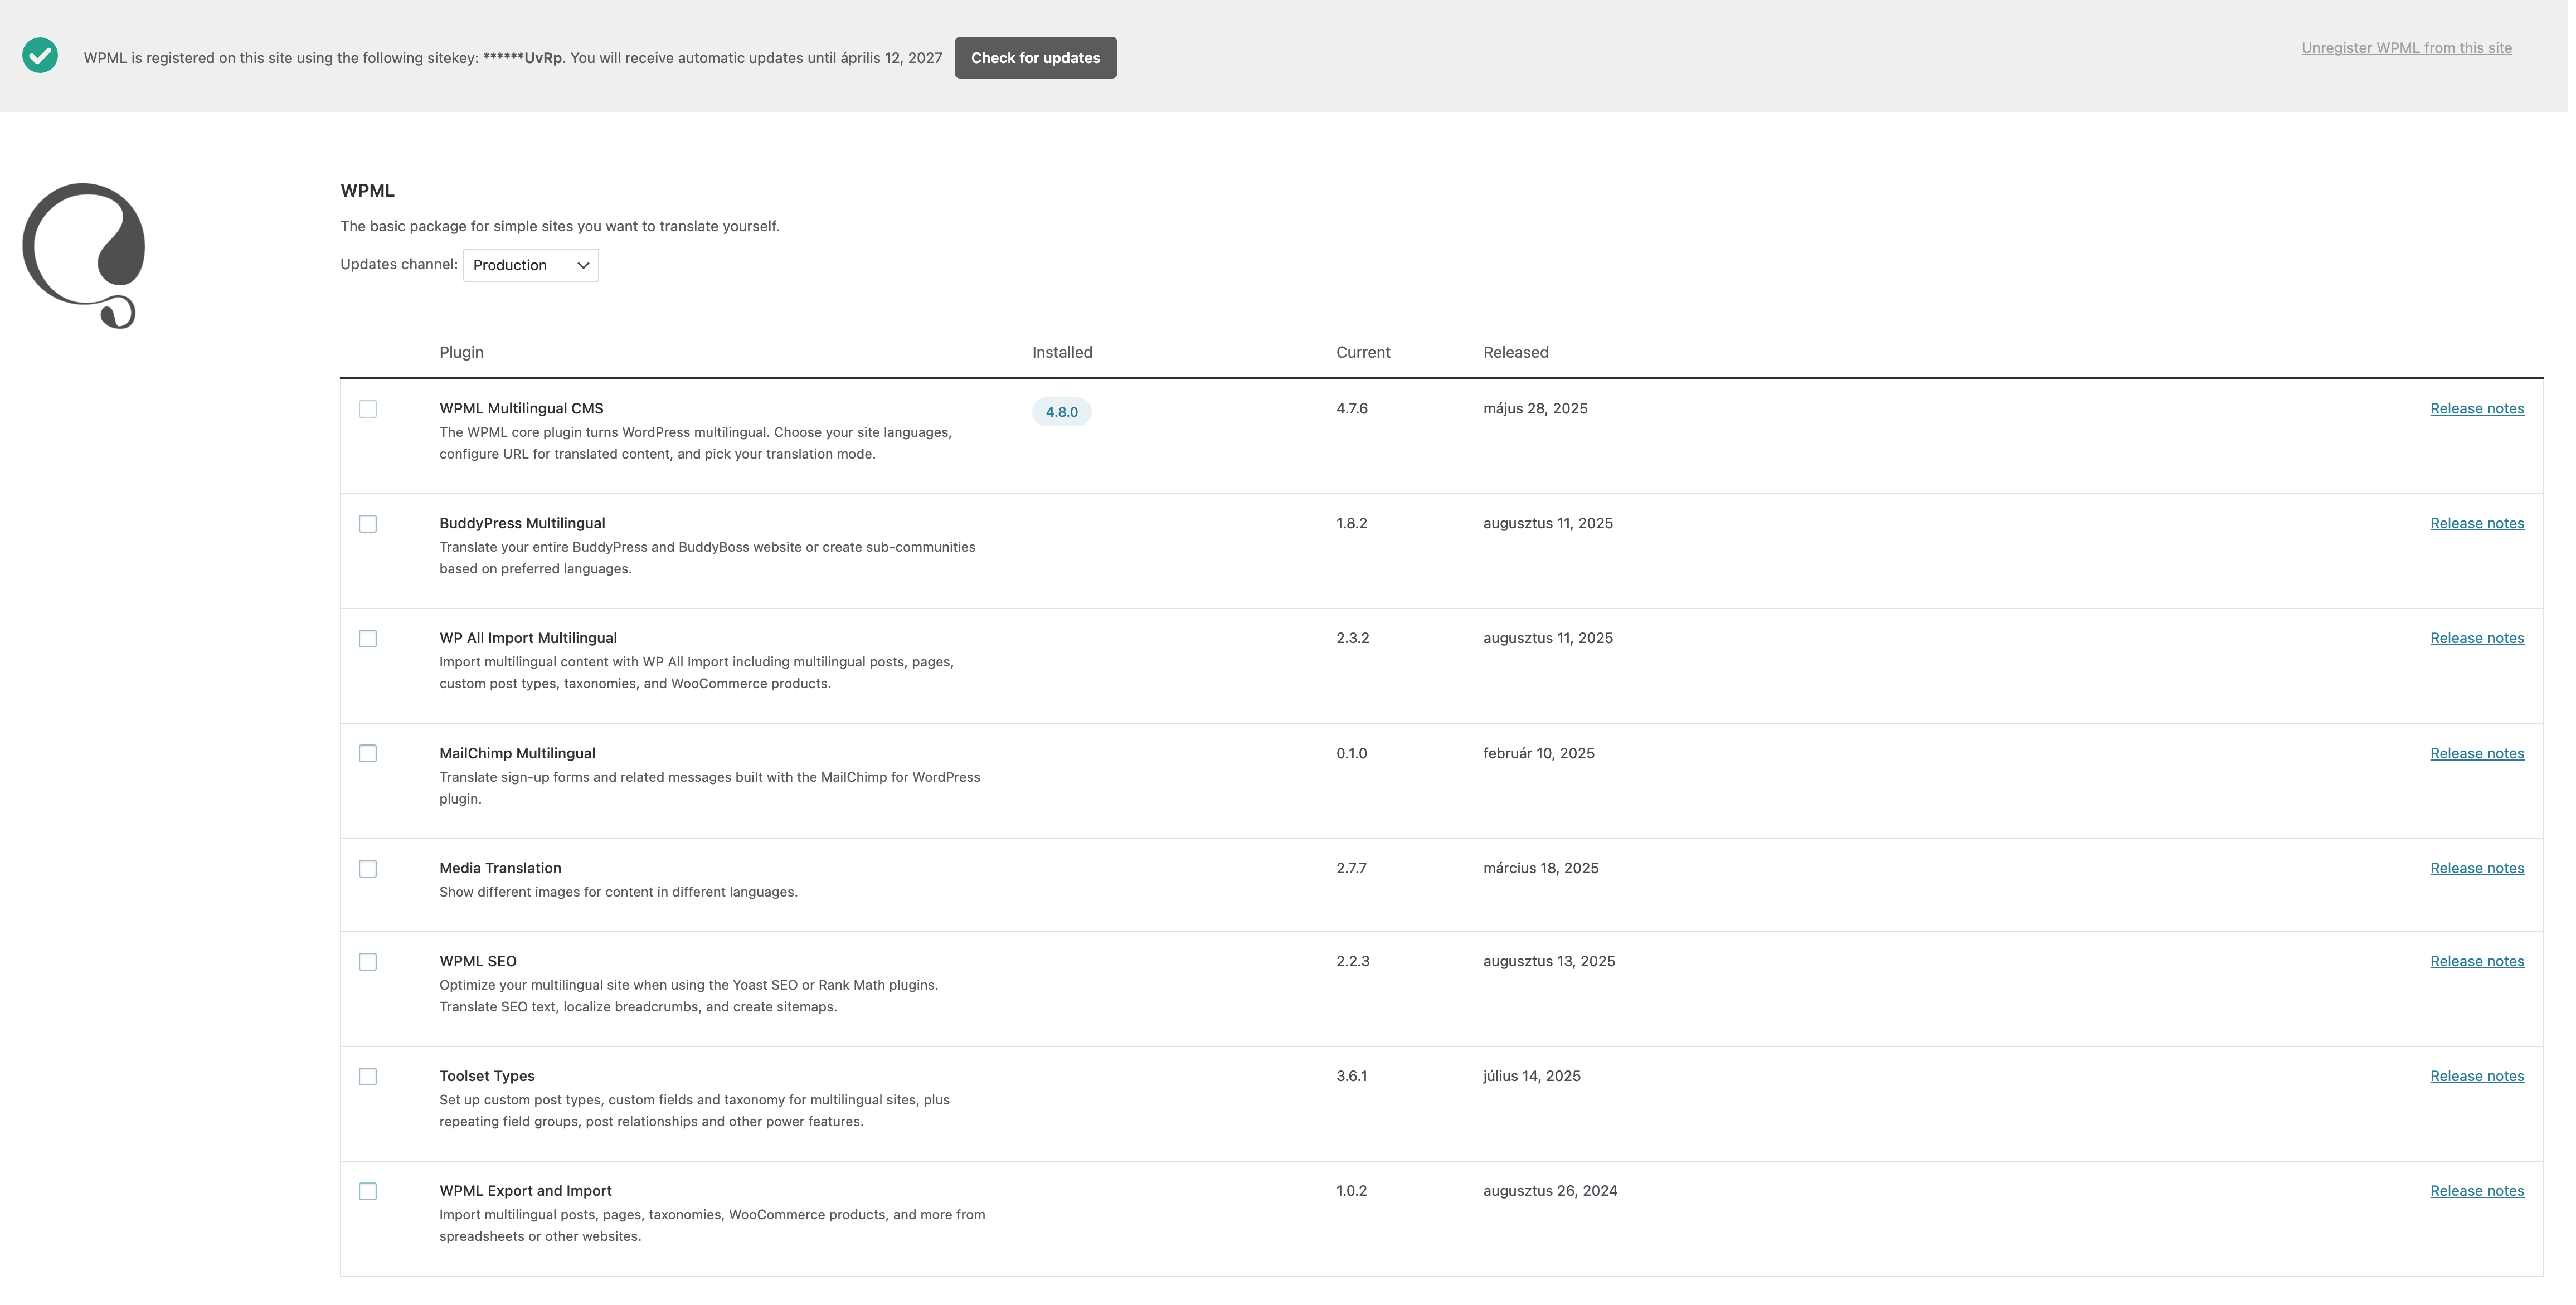
Task: Click the WPML logo icon
Action: tap(84, 255)
